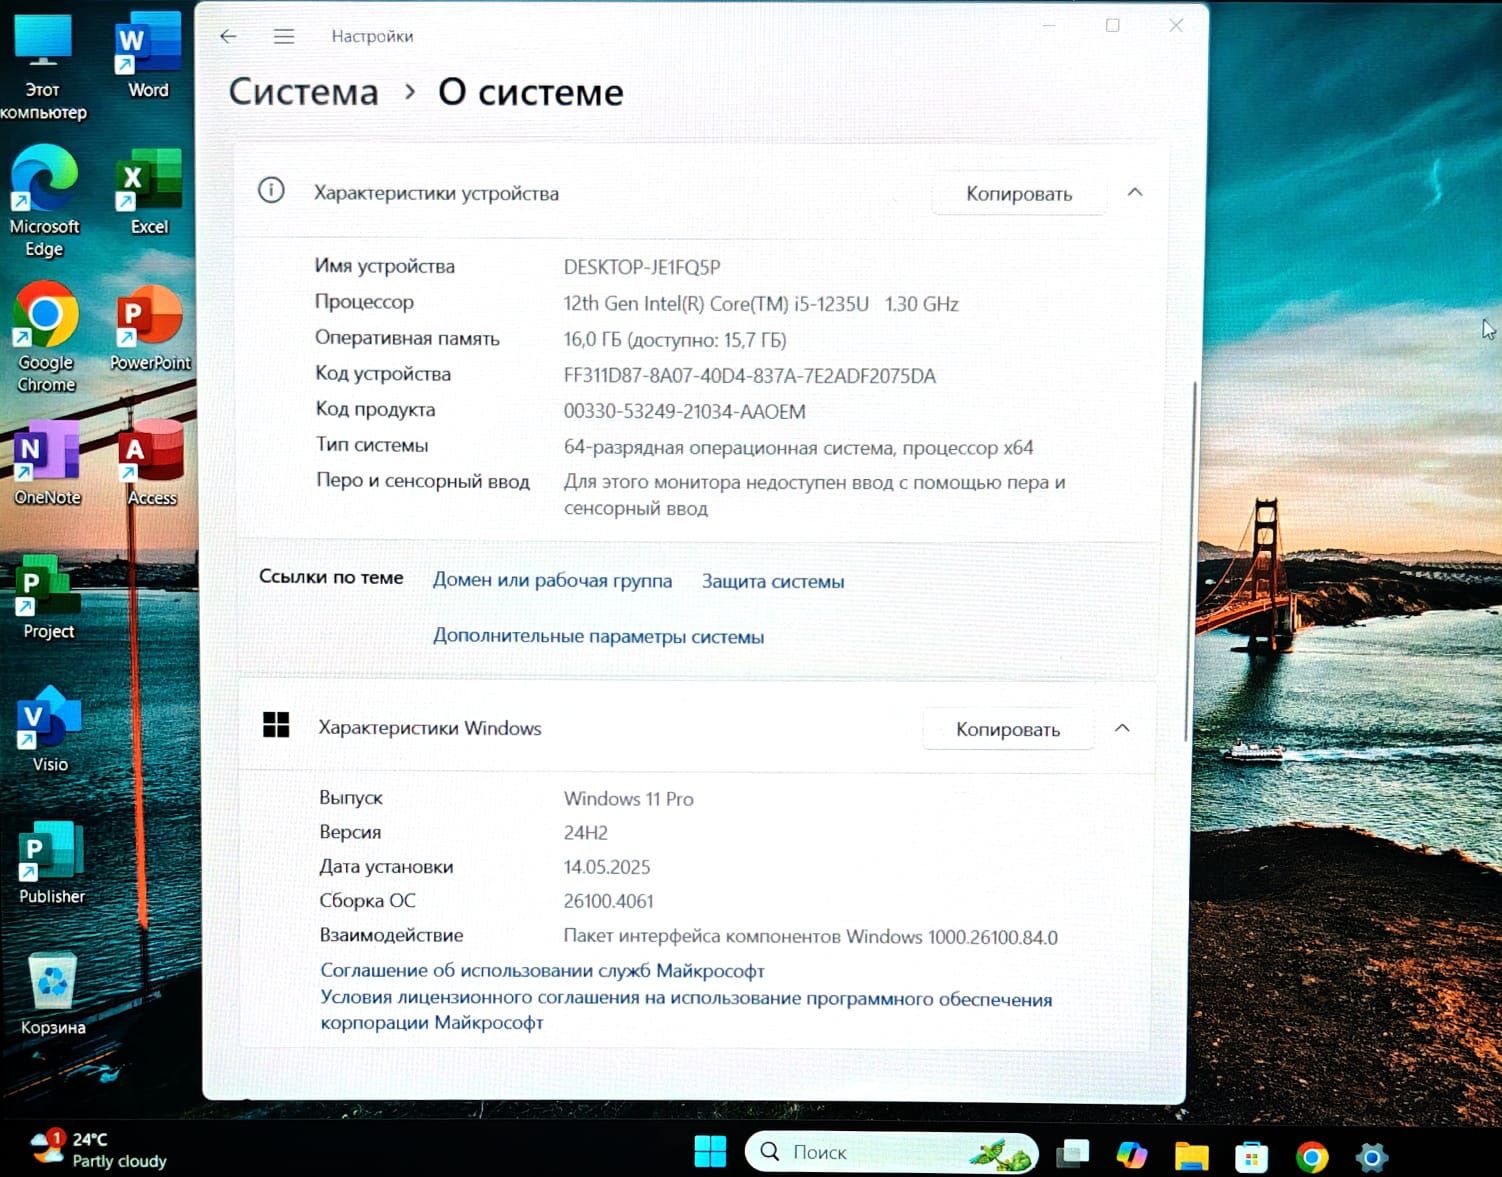The width and height of the screenshot is (1502, 1177).
Task: Open the Защита системы link
Action: pyautogui.click(x=773, y=581)
